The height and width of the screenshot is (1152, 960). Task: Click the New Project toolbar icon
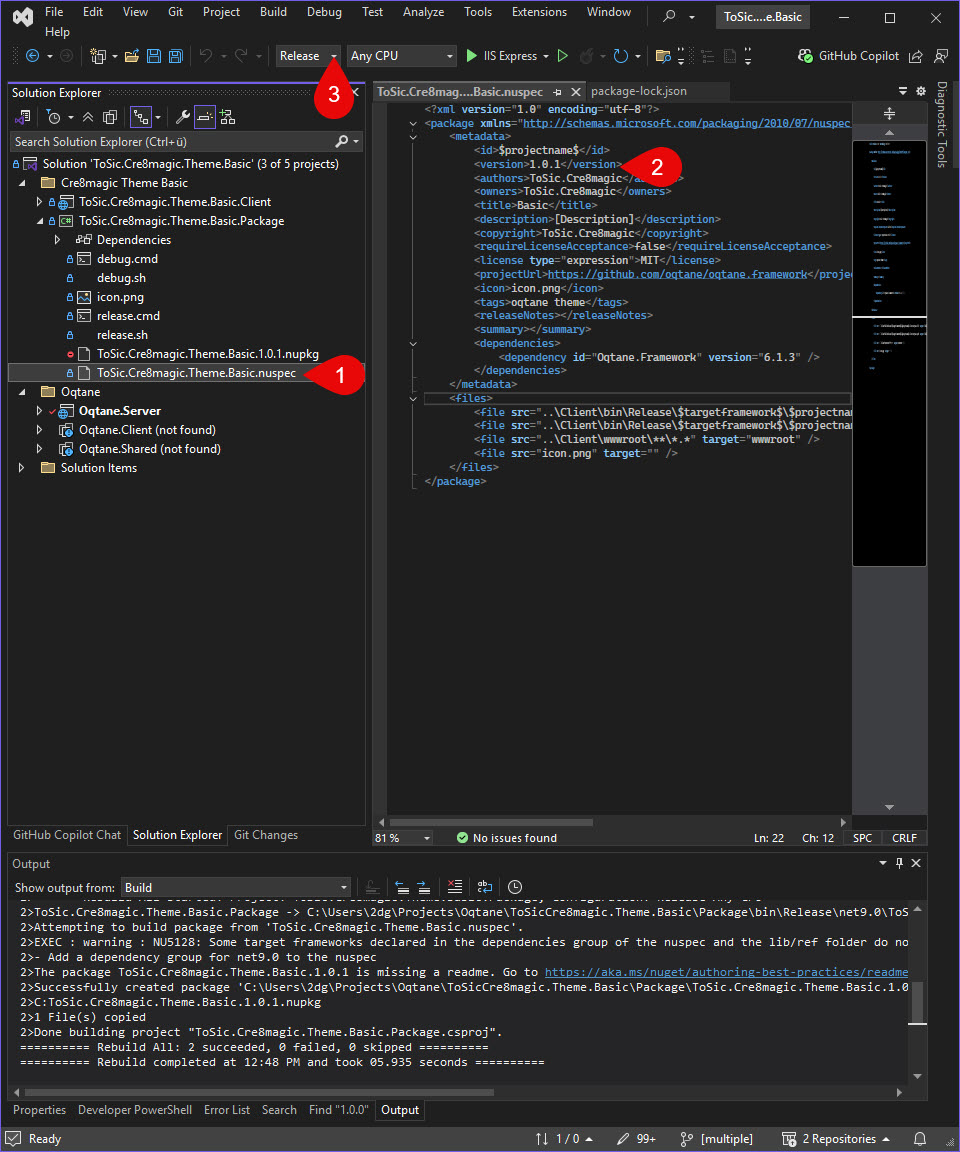98,56
